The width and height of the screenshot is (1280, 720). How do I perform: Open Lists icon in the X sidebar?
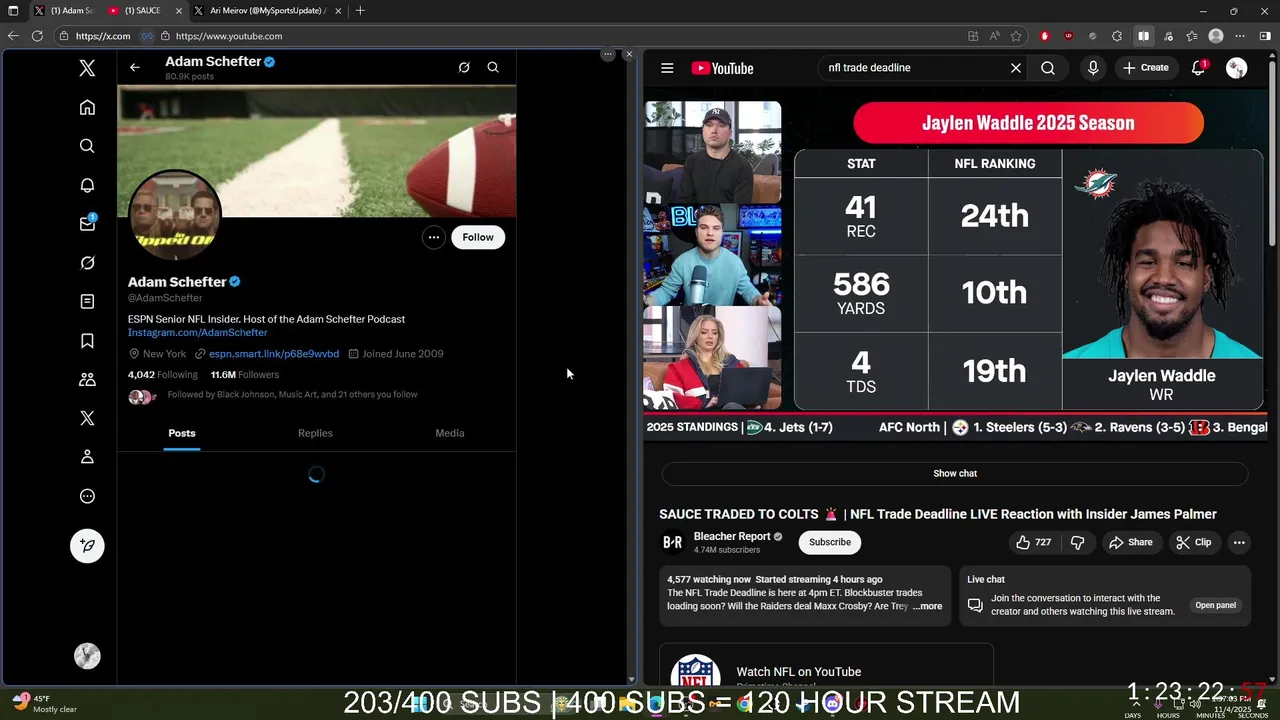(x=87, y=302)
